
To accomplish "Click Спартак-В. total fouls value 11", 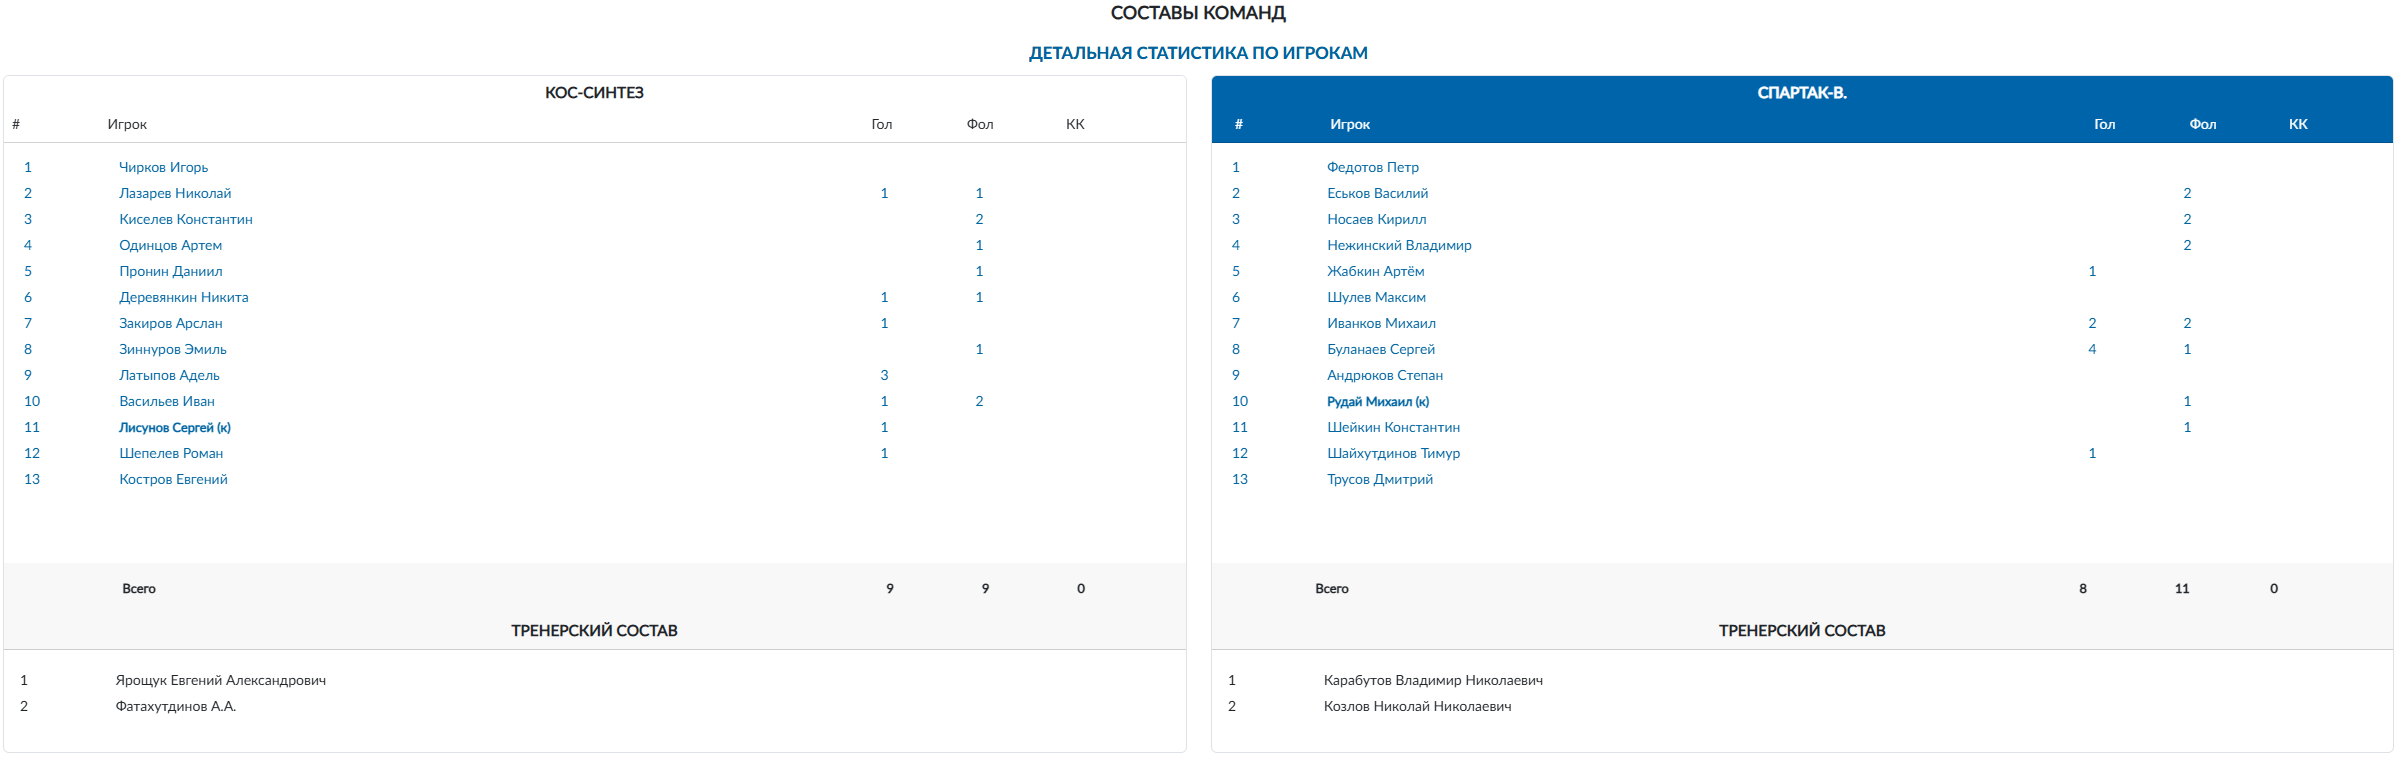I will tap(2182, 589).
